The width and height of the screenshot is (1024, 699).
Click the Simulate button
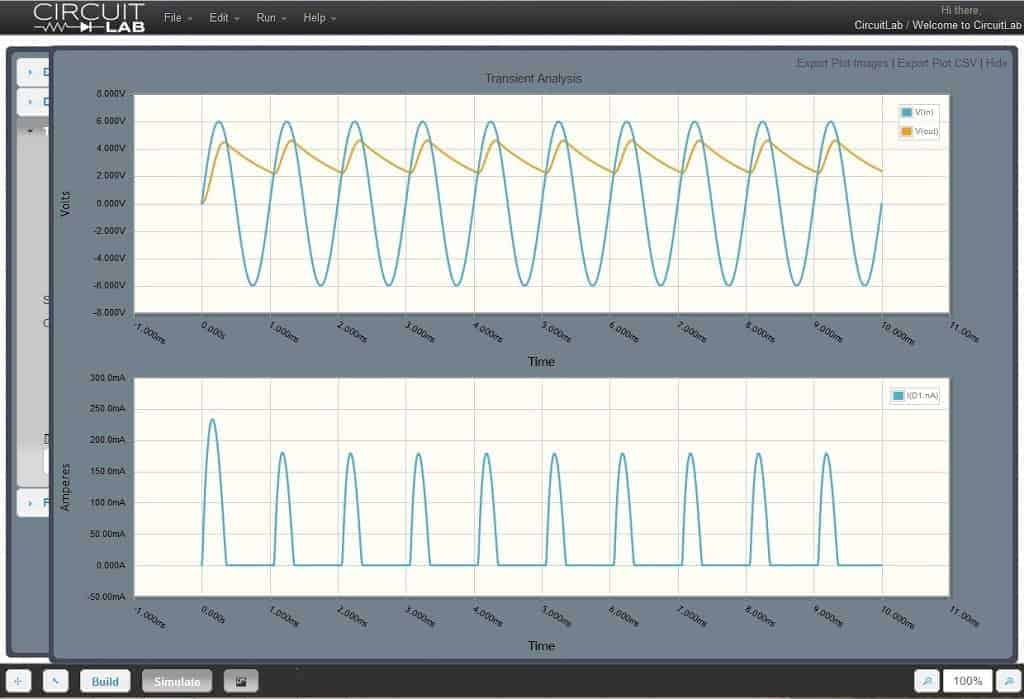177,681
